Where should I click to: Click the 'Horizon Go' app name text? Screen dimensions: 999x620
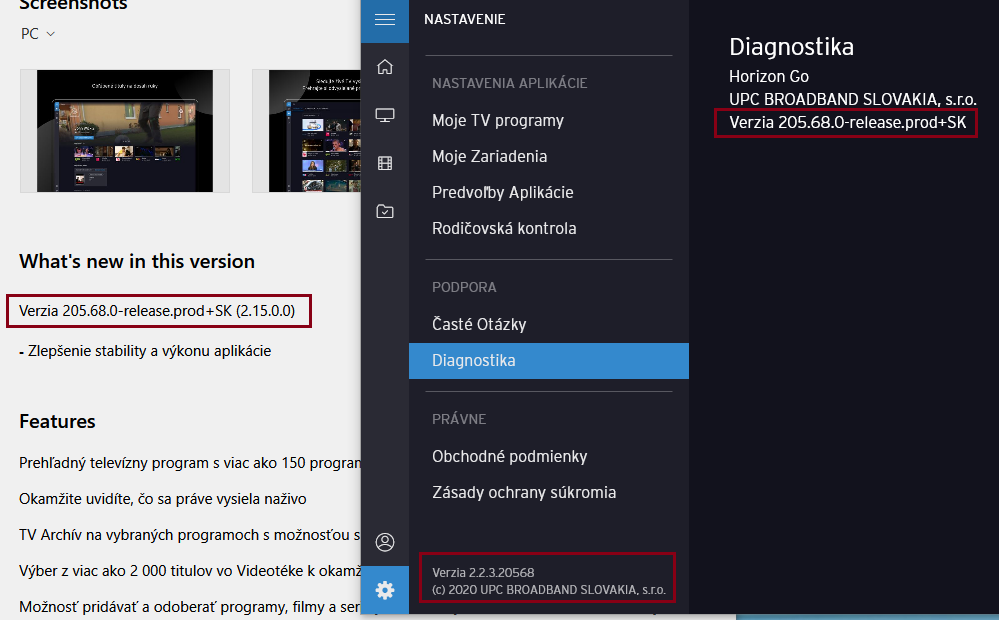coord(769,76)
